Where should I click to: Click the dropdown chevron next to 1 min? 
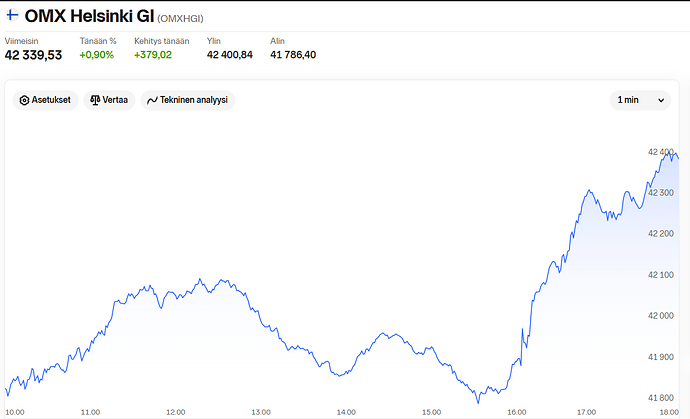pyautogui.click(x=661, y=100)
